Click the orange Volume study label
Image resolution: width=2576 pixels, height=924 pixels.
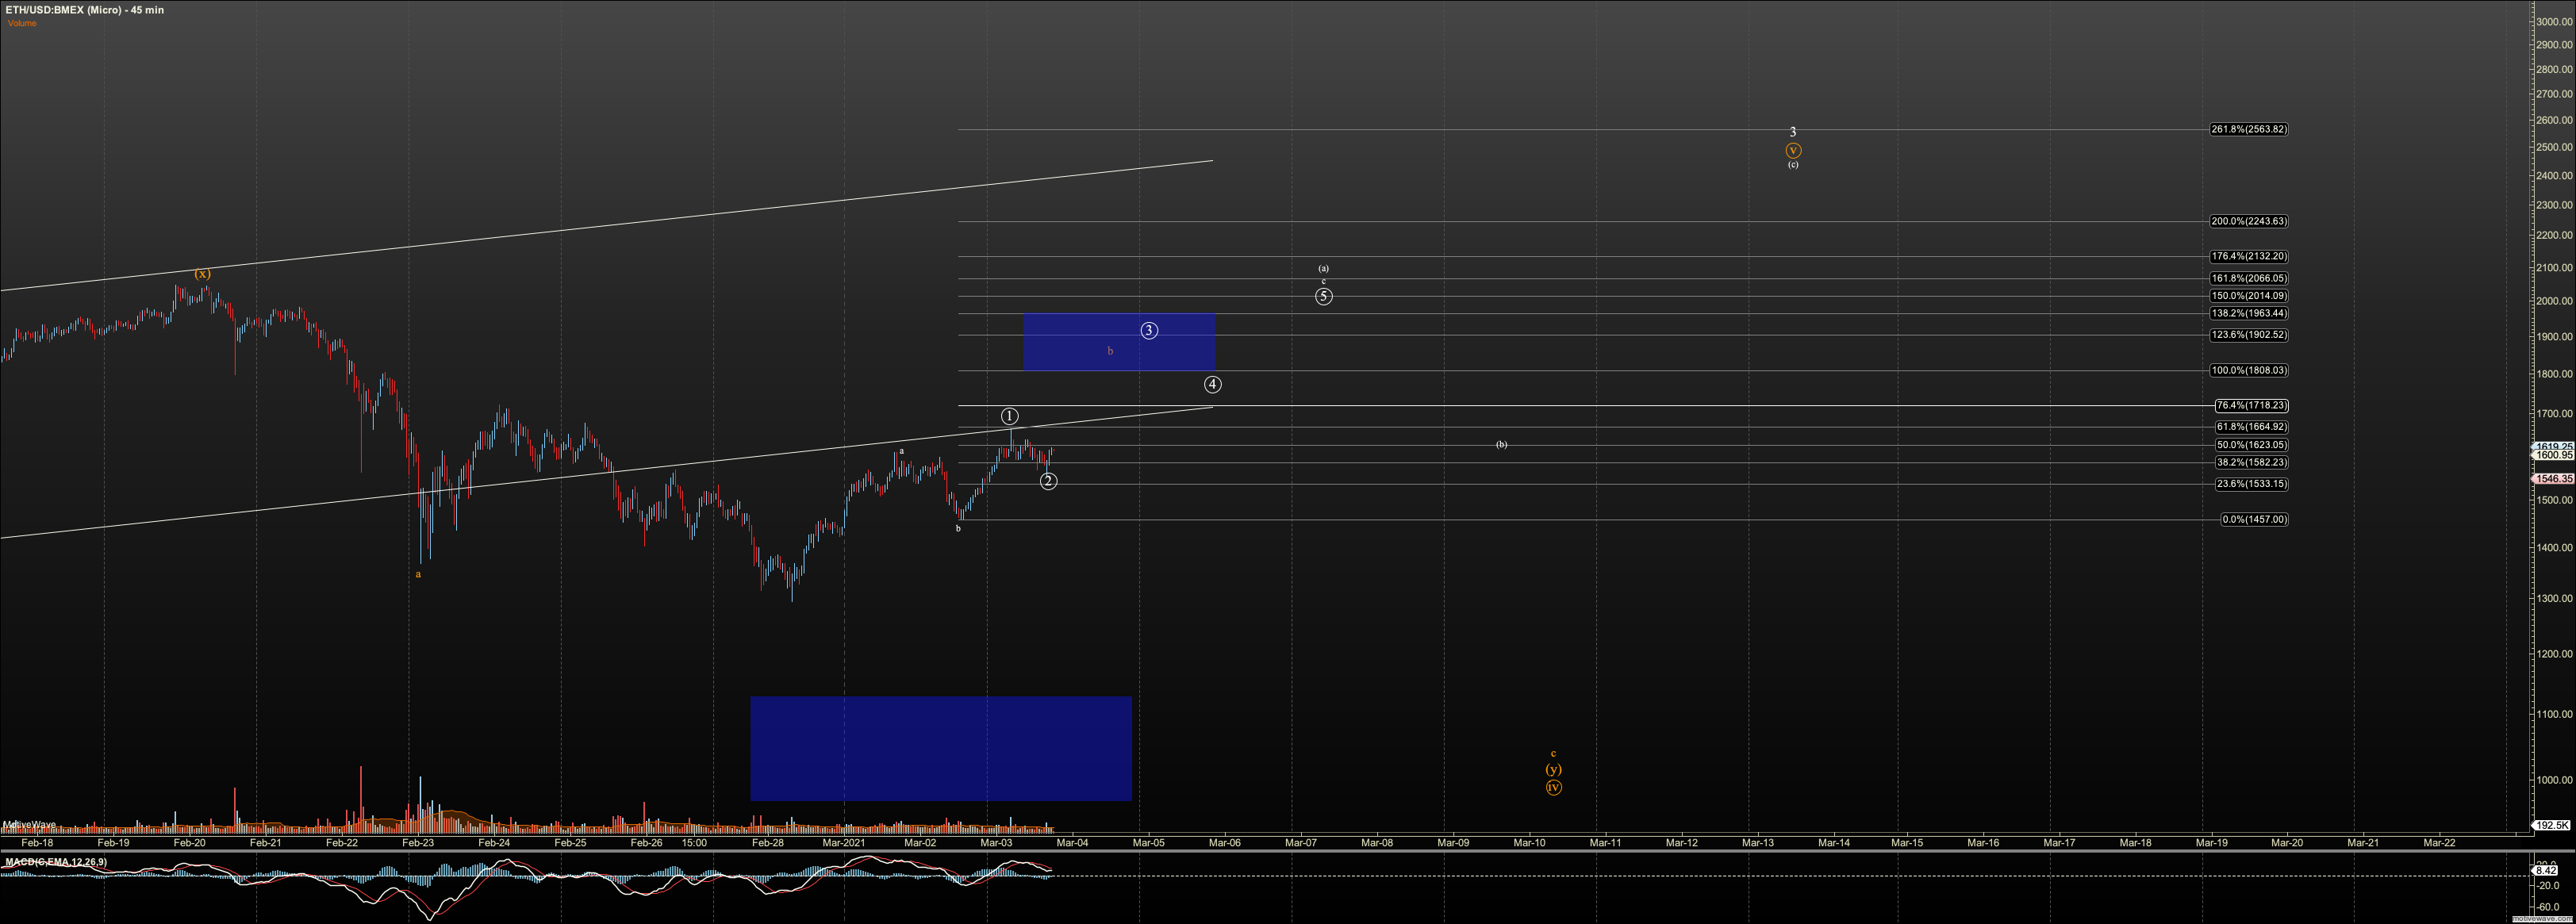(x=22, y=23)
